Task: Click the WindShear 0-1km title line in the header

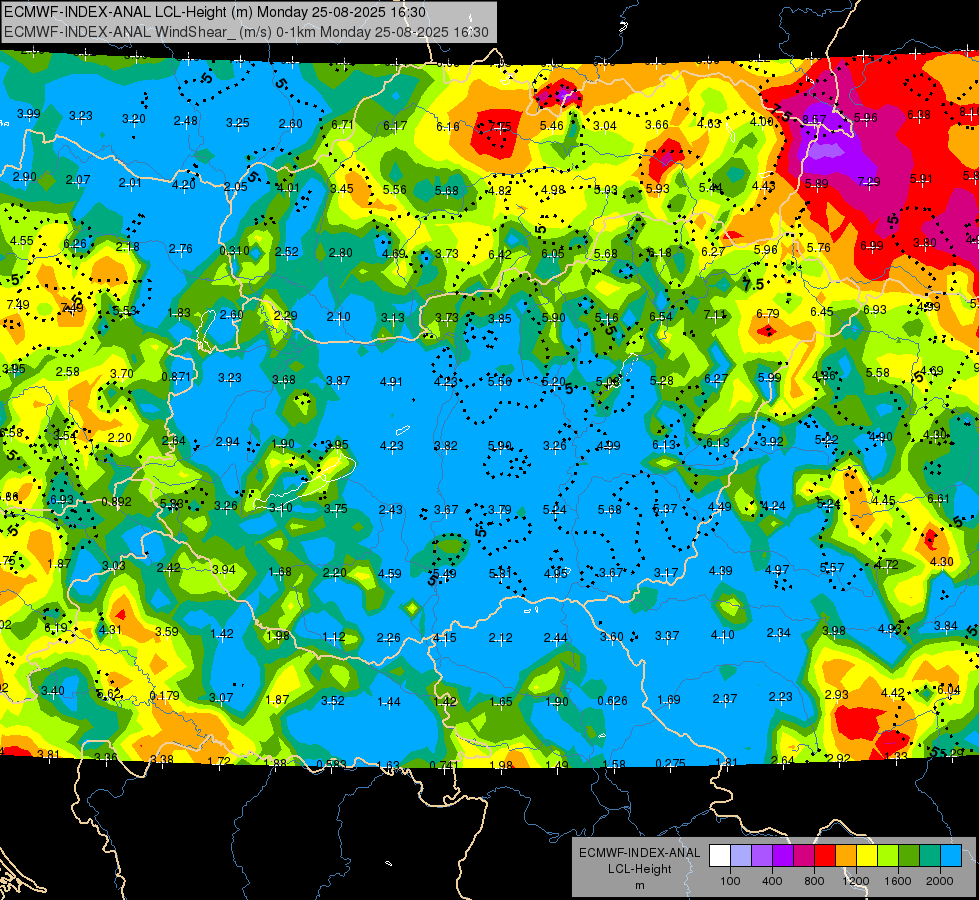Action: [x=246, y=32]
